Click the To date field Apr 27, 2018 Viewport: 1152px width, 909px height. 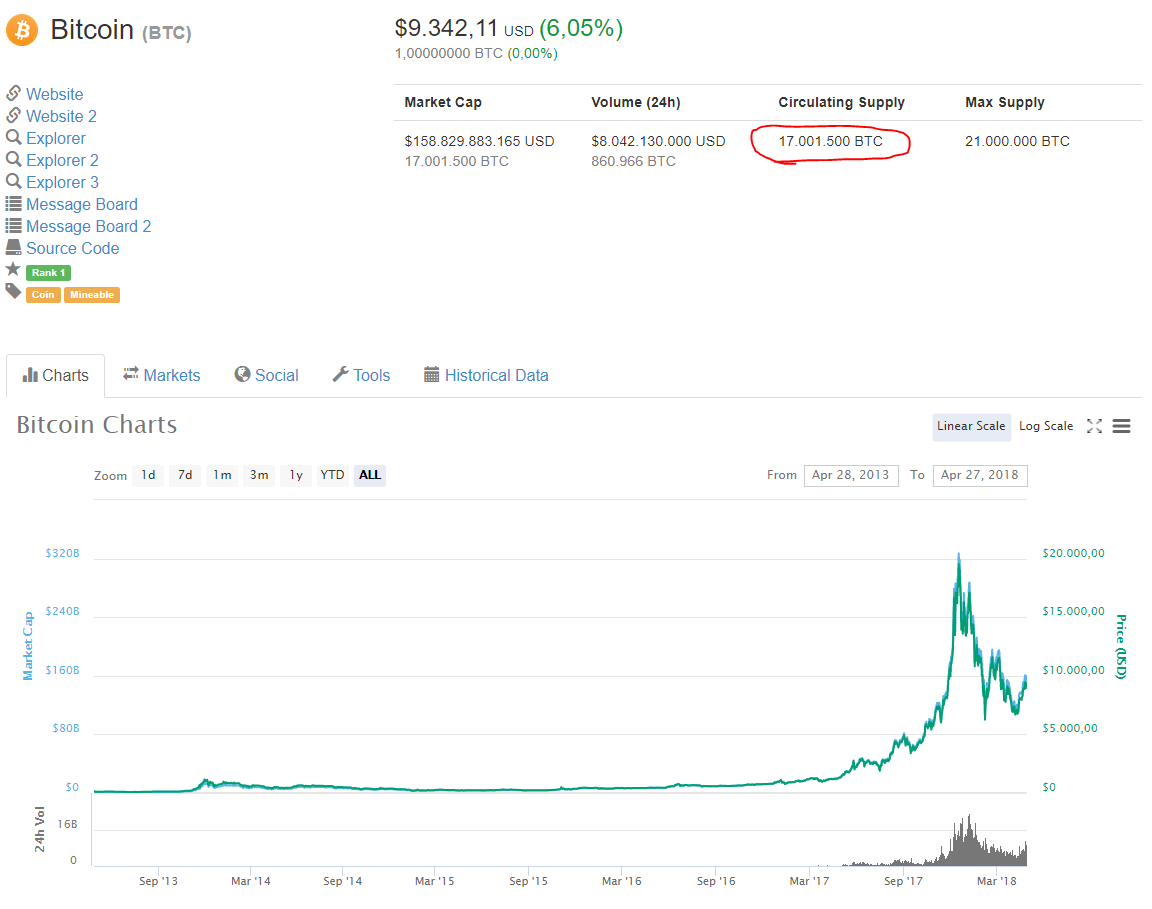[x=980, y=475]
